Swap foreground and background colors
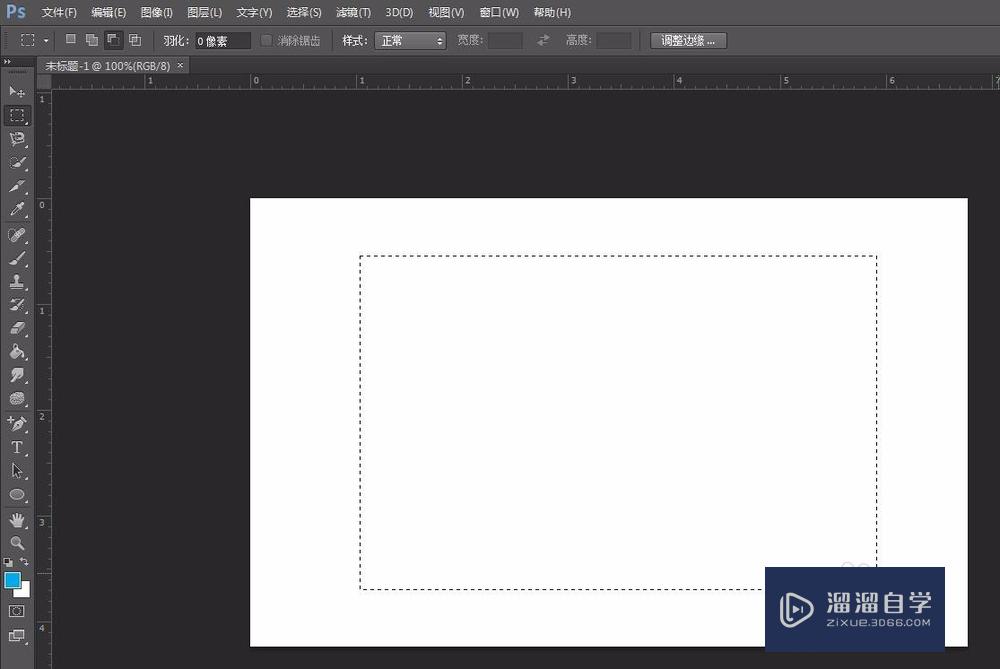Viewport: 1000px width, 669px height. (24, 562)
